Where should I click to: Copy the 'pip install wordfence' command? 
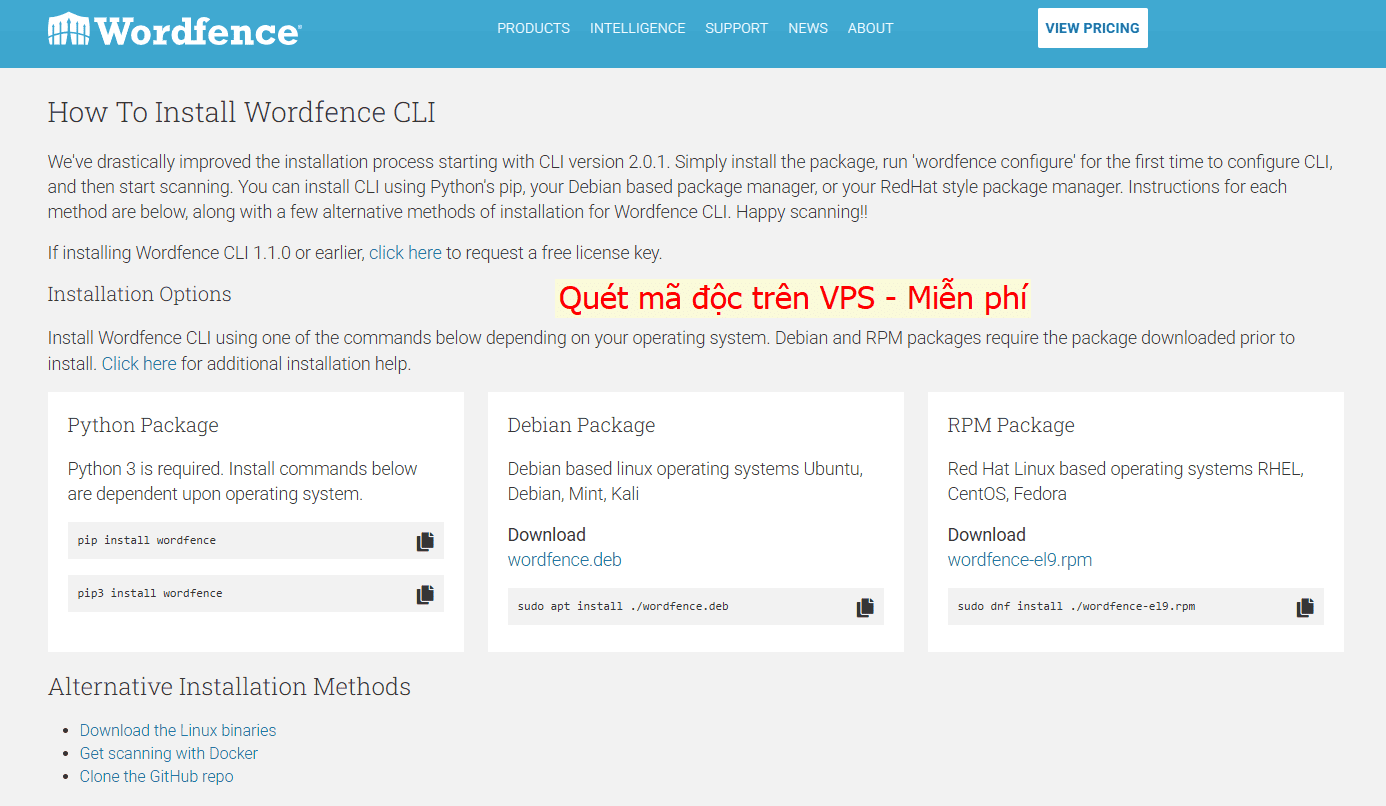pos(425,542)
